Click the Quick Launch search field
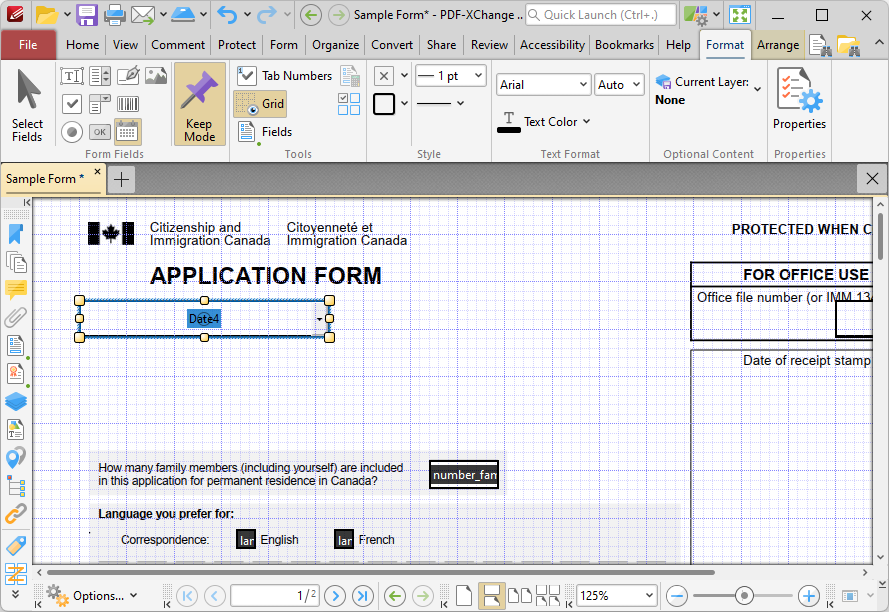 tap(601, 15)
